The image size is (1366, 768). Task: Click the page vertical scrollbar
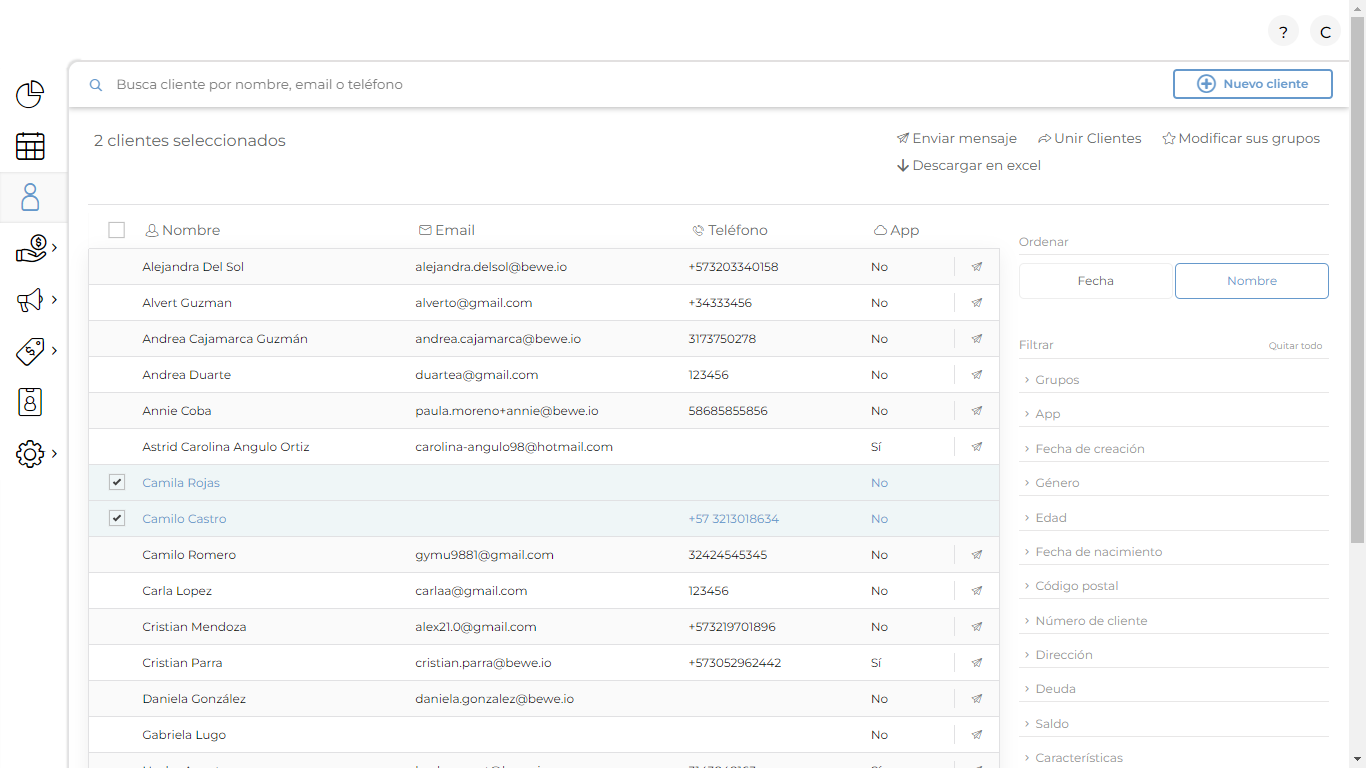pyautogui.click(x=1357, y=280)
